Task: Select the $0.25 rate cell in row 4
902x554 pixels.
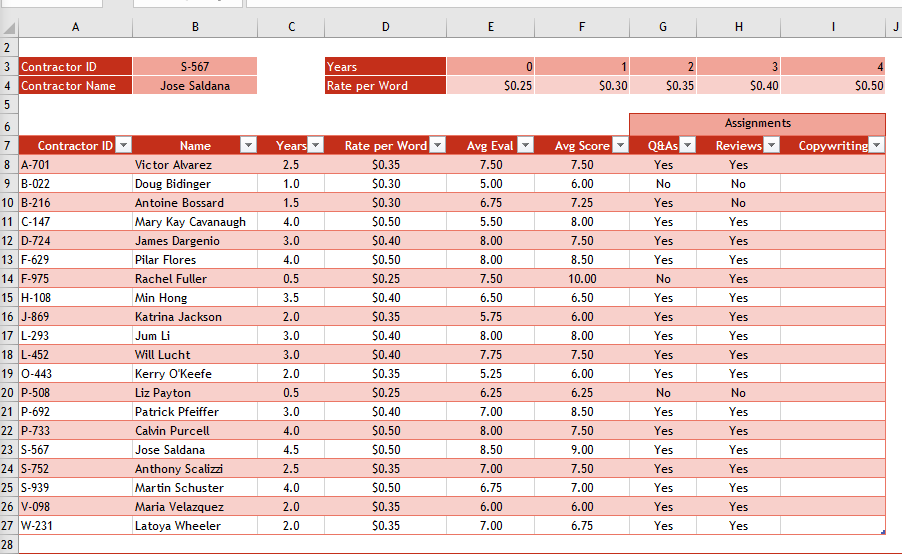Action: pos(490,85)
